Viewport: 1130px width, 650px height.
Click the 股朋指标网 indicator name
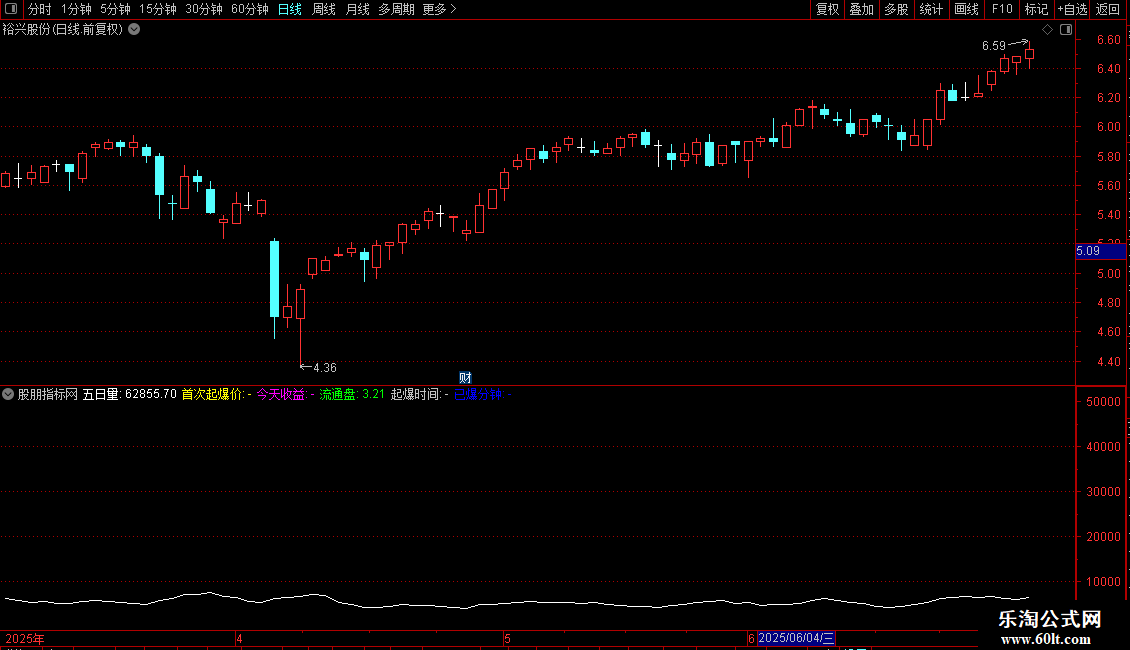click(48, 394)
